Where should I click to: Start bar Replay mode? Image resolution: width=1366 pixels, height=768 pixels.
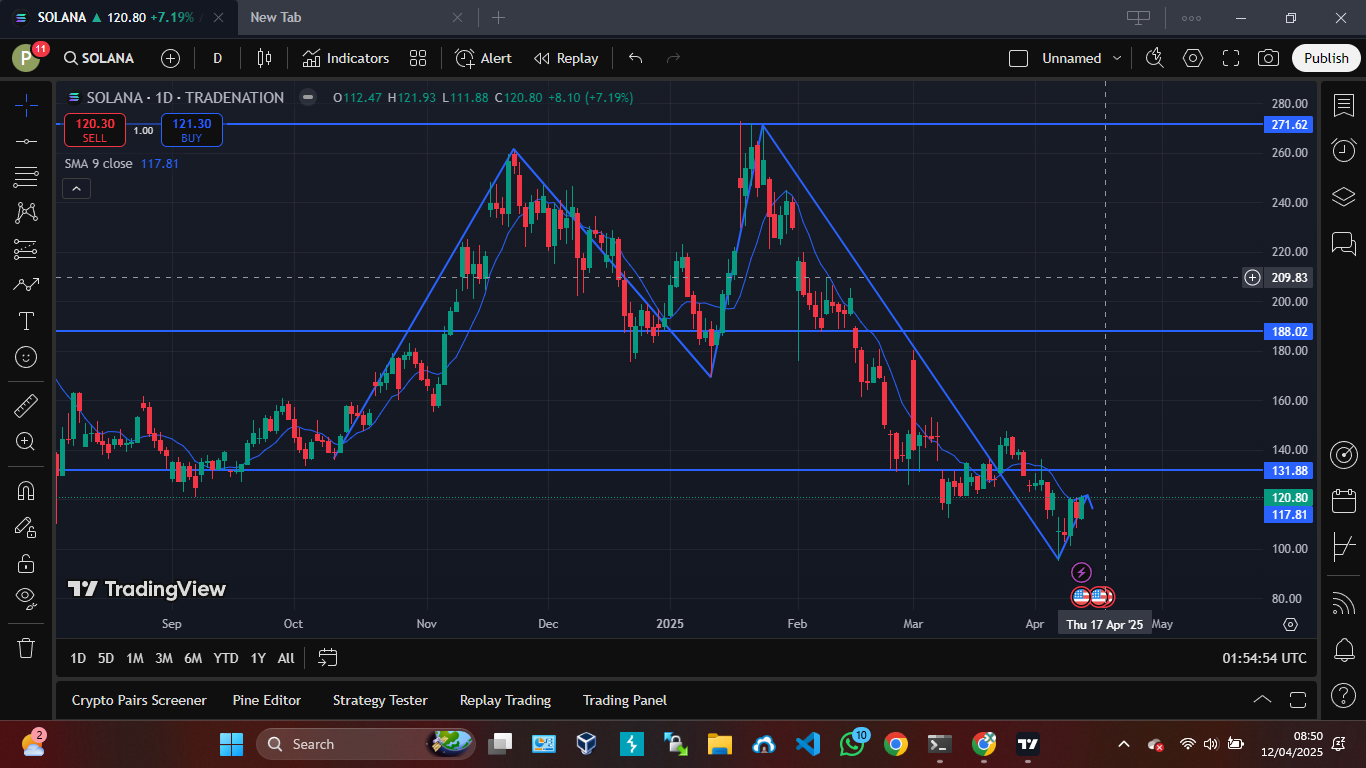pyautogui.click(x=566, y=58)
